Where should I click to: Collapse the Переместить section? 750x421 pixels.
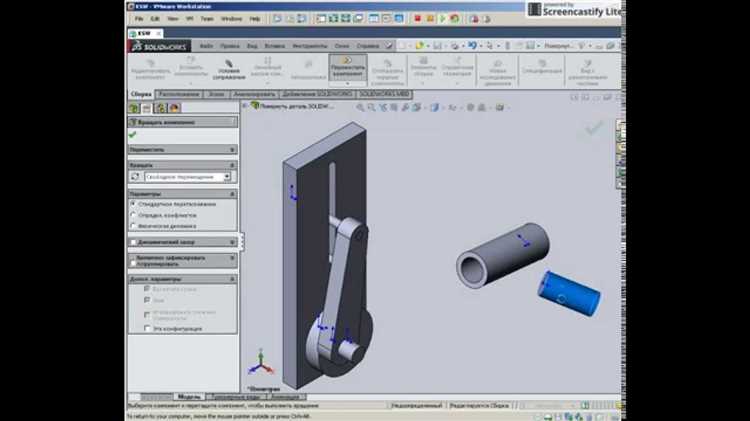(232, 150)
